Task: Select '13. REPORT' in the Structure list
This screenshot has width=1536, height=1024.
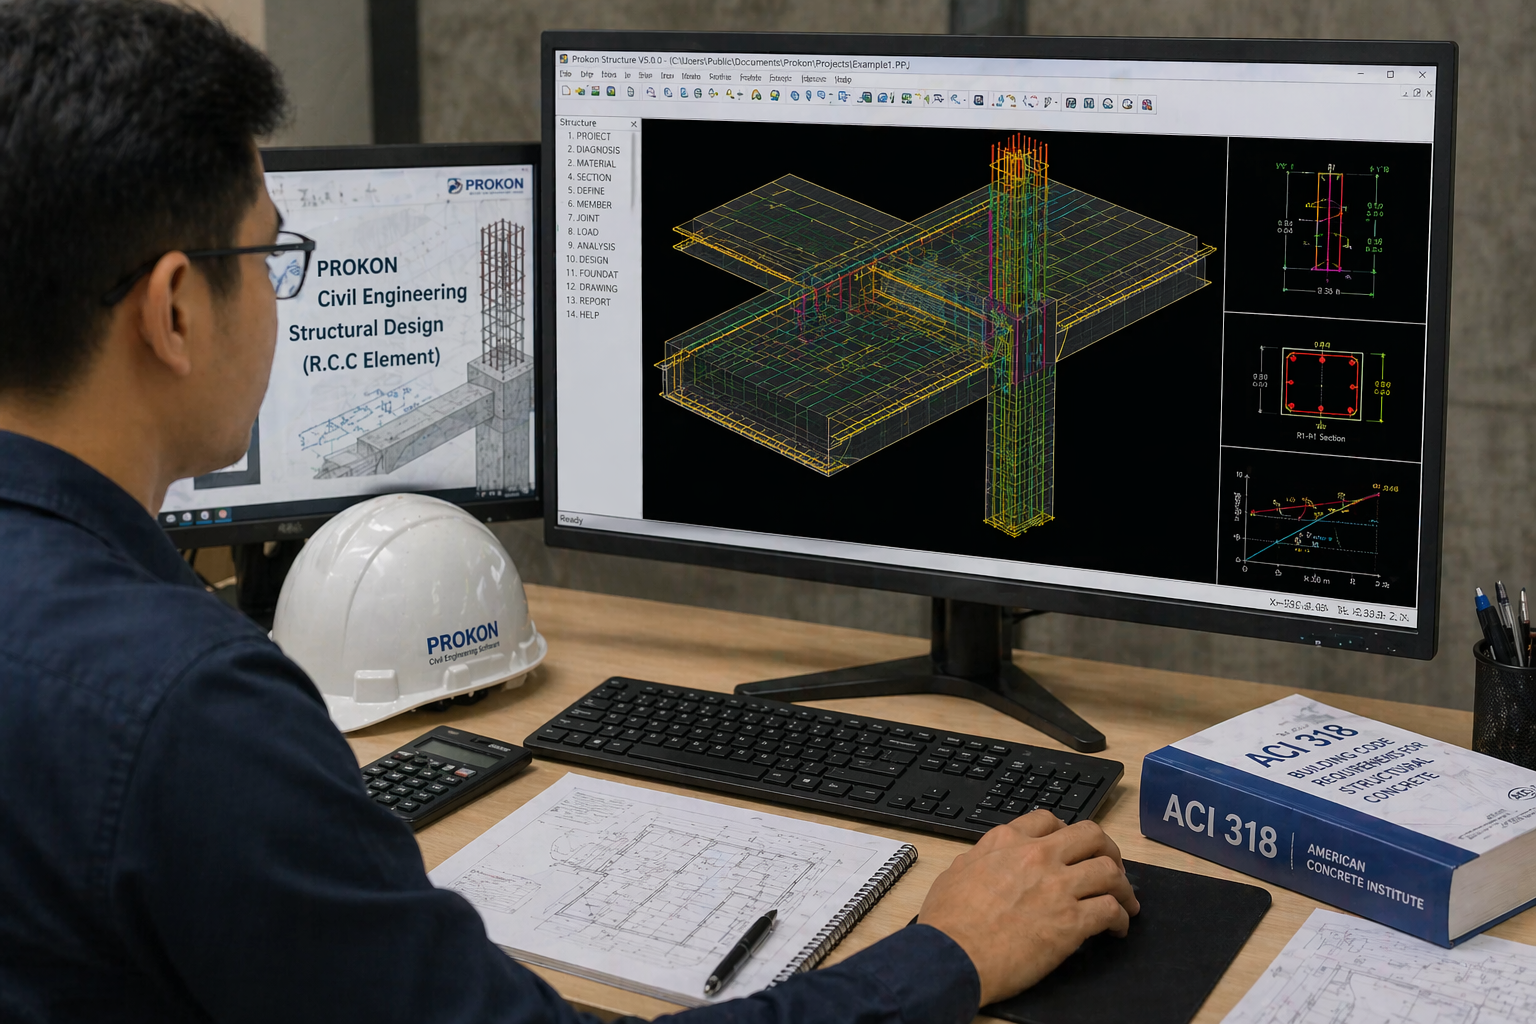Action: tap(588, 301)
